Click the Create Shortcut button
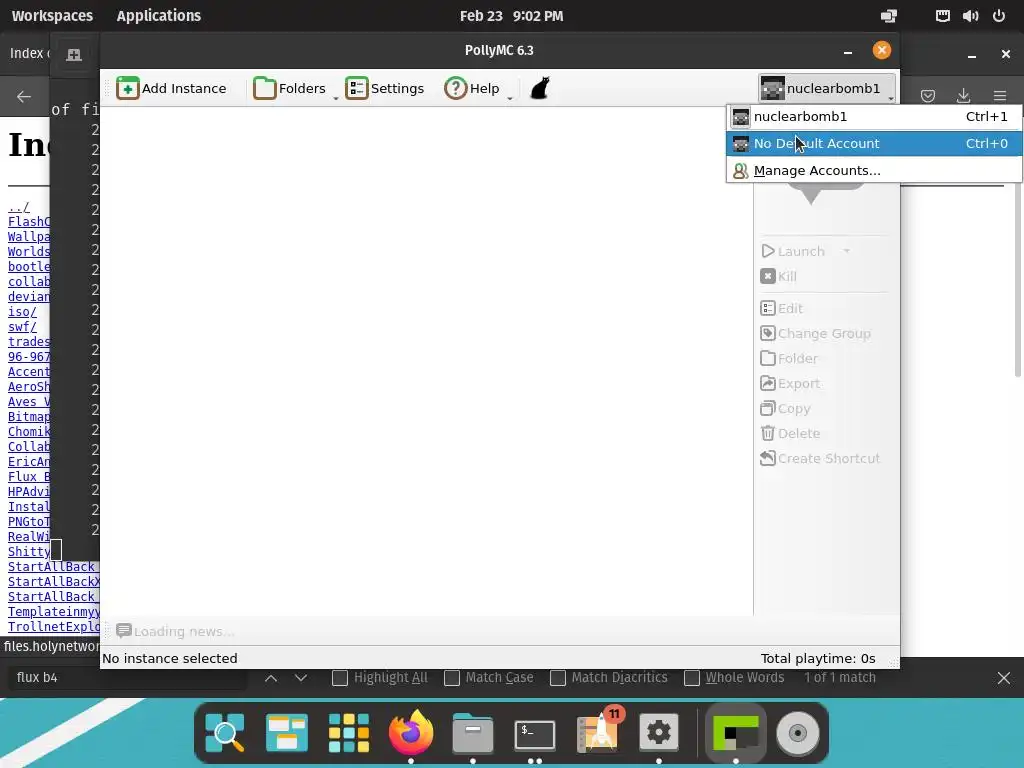1024x768 pixels. (x=820, y=458)
